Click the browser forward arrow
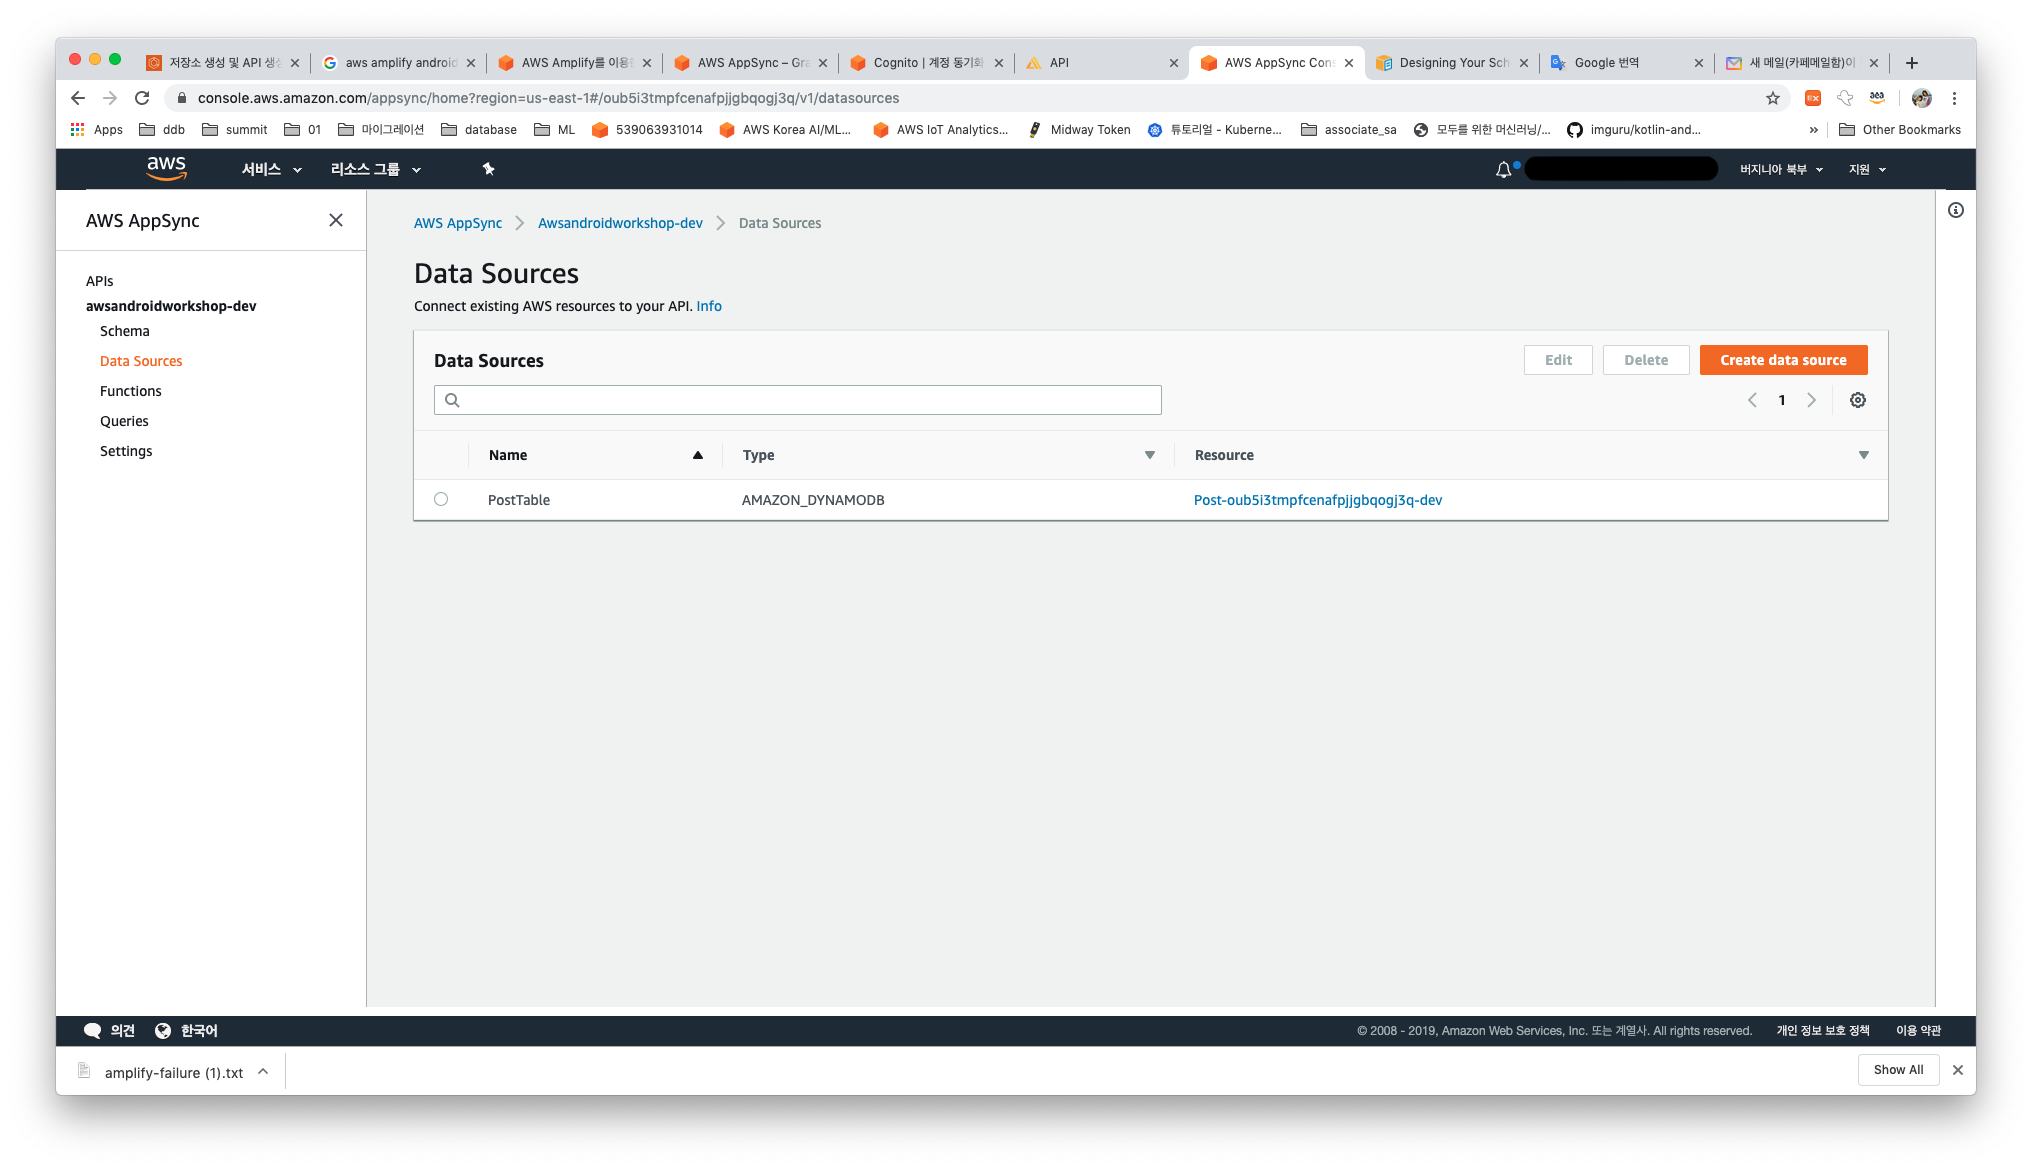The width and height of the screenshot is (2032, 1169). click(x=110, y=98)
